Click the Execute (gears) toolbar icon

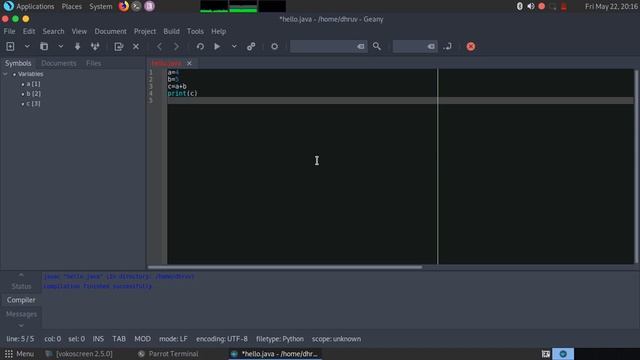click(251, 47)
